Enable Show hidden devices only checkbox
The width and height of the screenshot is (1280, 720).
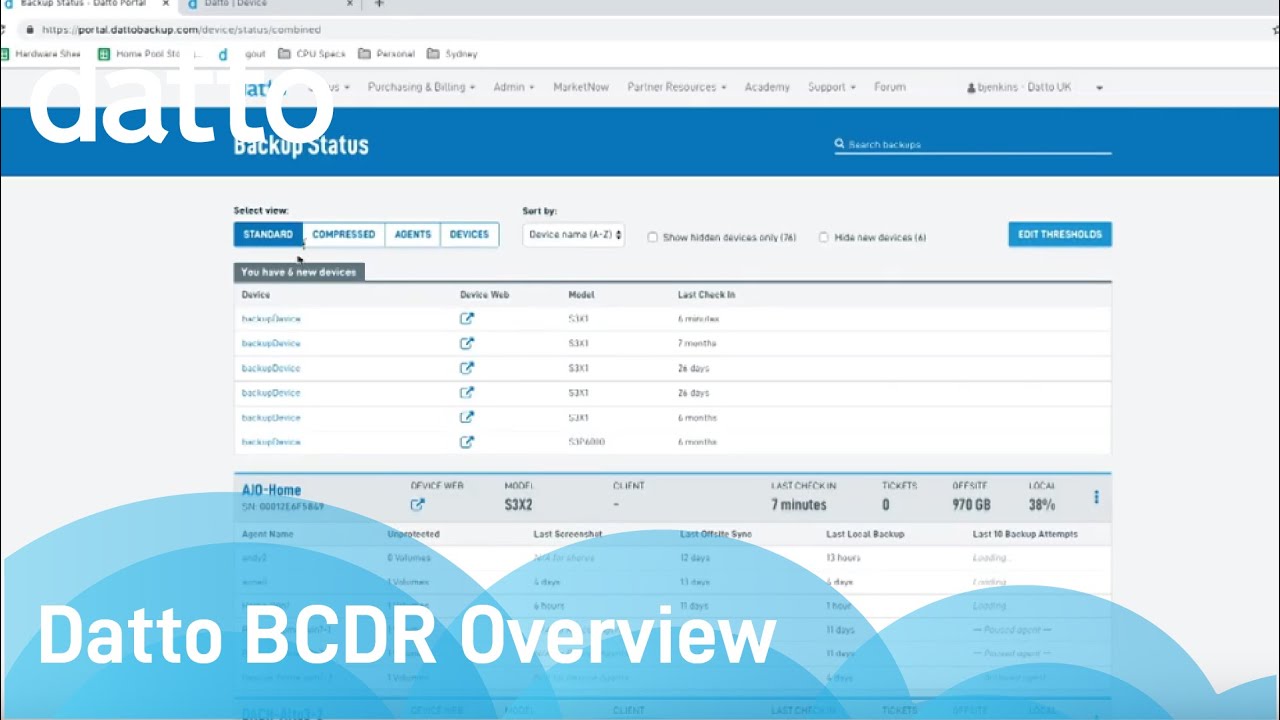point(653,238)
